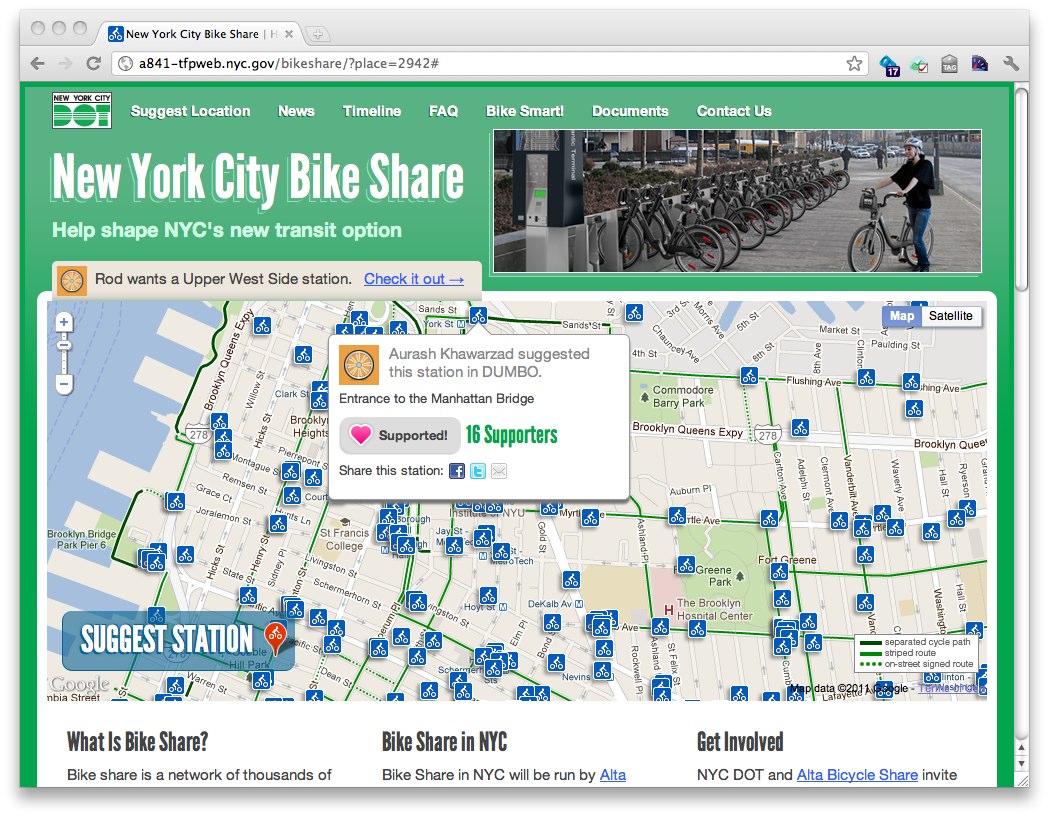Click the Entrance to the Manhattan Bridge text
Image resolution: width=1049 pixels, height=817 pixels.
pos(437,399)
